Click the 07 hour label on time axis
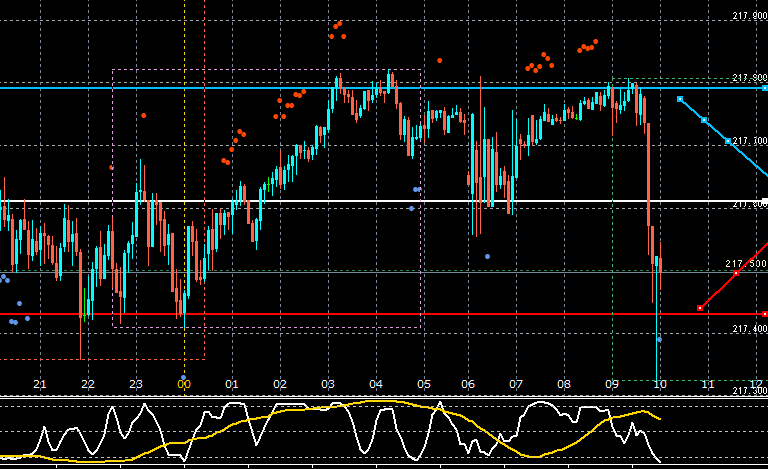 pyautogui.click(x=516, y=384)
